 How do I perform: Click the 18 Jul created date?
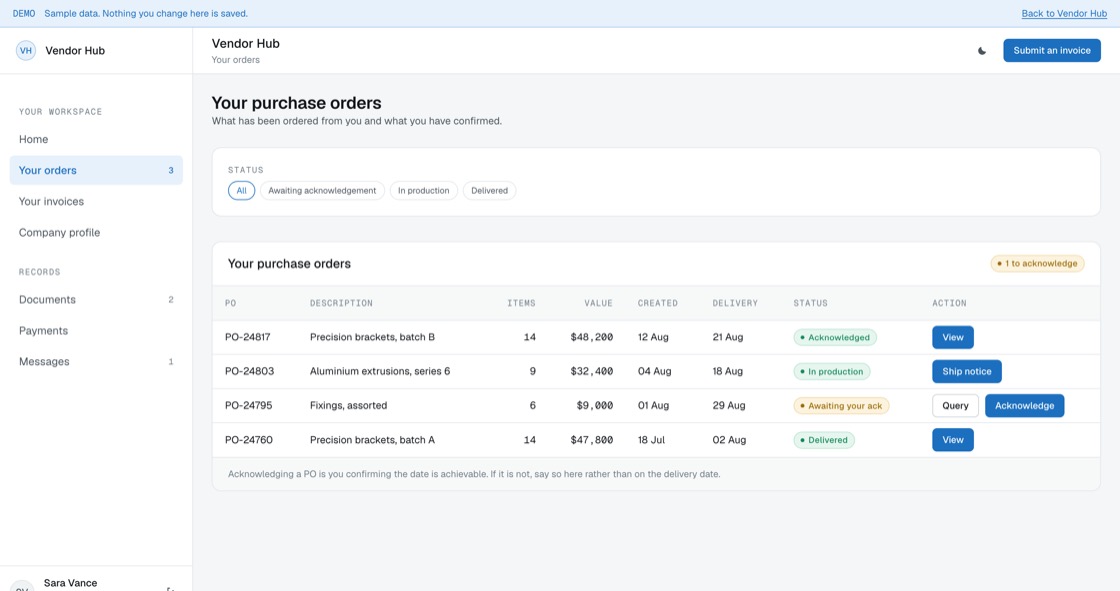651,440
